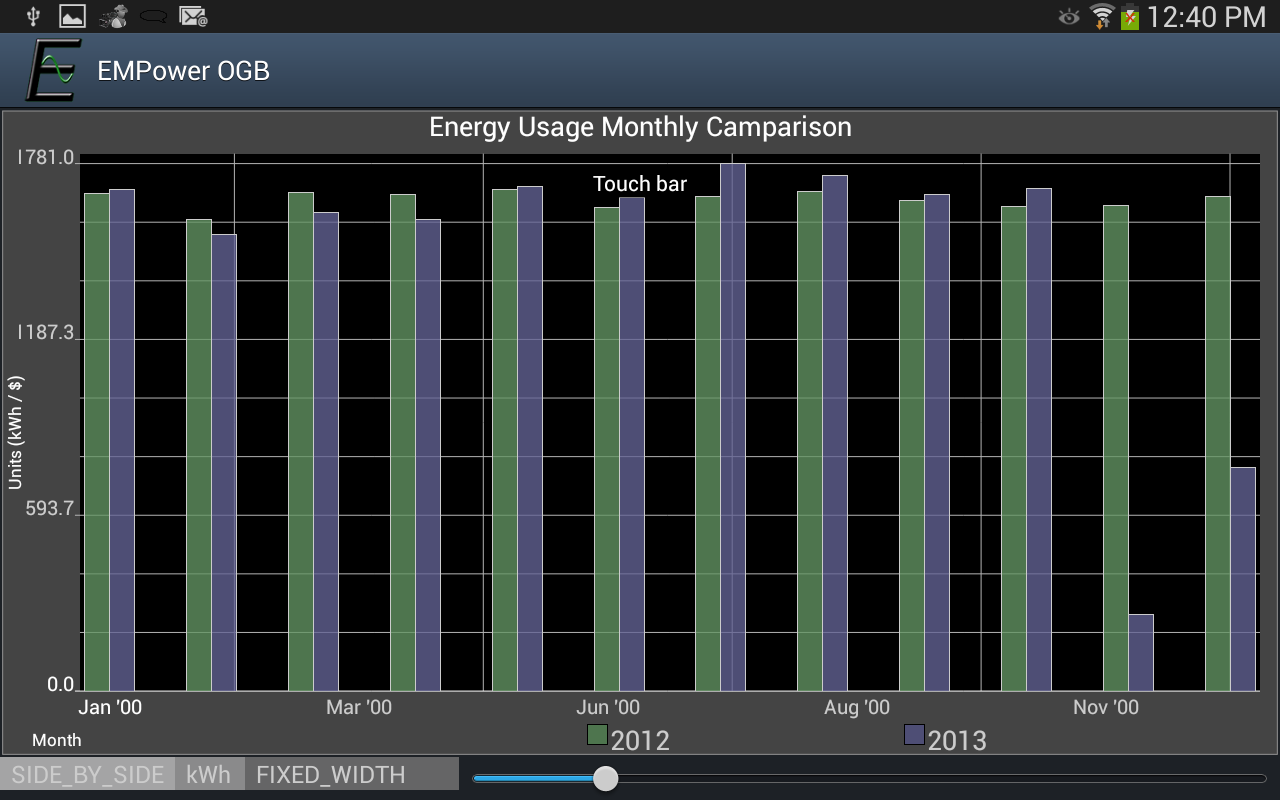
Task: Touch the green January 2012 bar
Action: click(97, 442)
